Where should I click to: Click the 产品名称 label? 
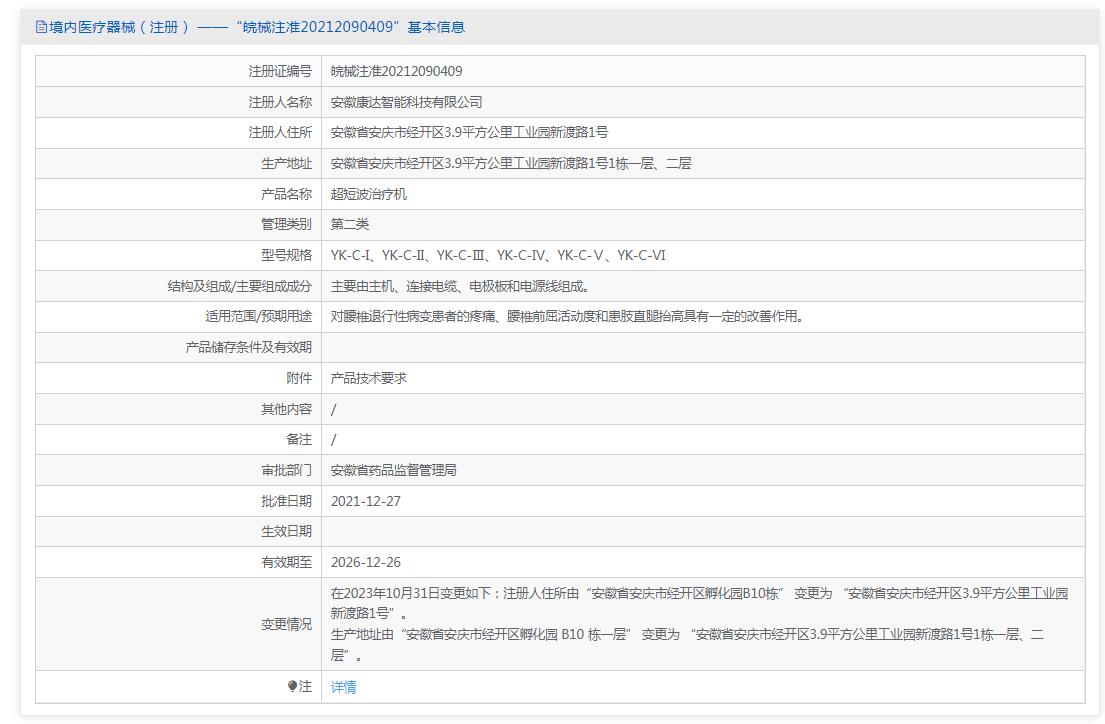coord(286,194)
